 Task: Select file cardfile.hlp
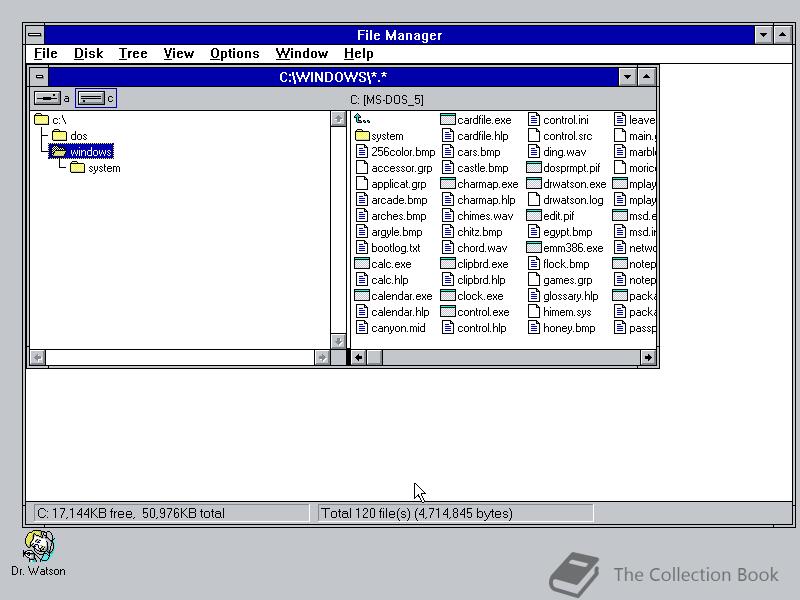(475, 136)
